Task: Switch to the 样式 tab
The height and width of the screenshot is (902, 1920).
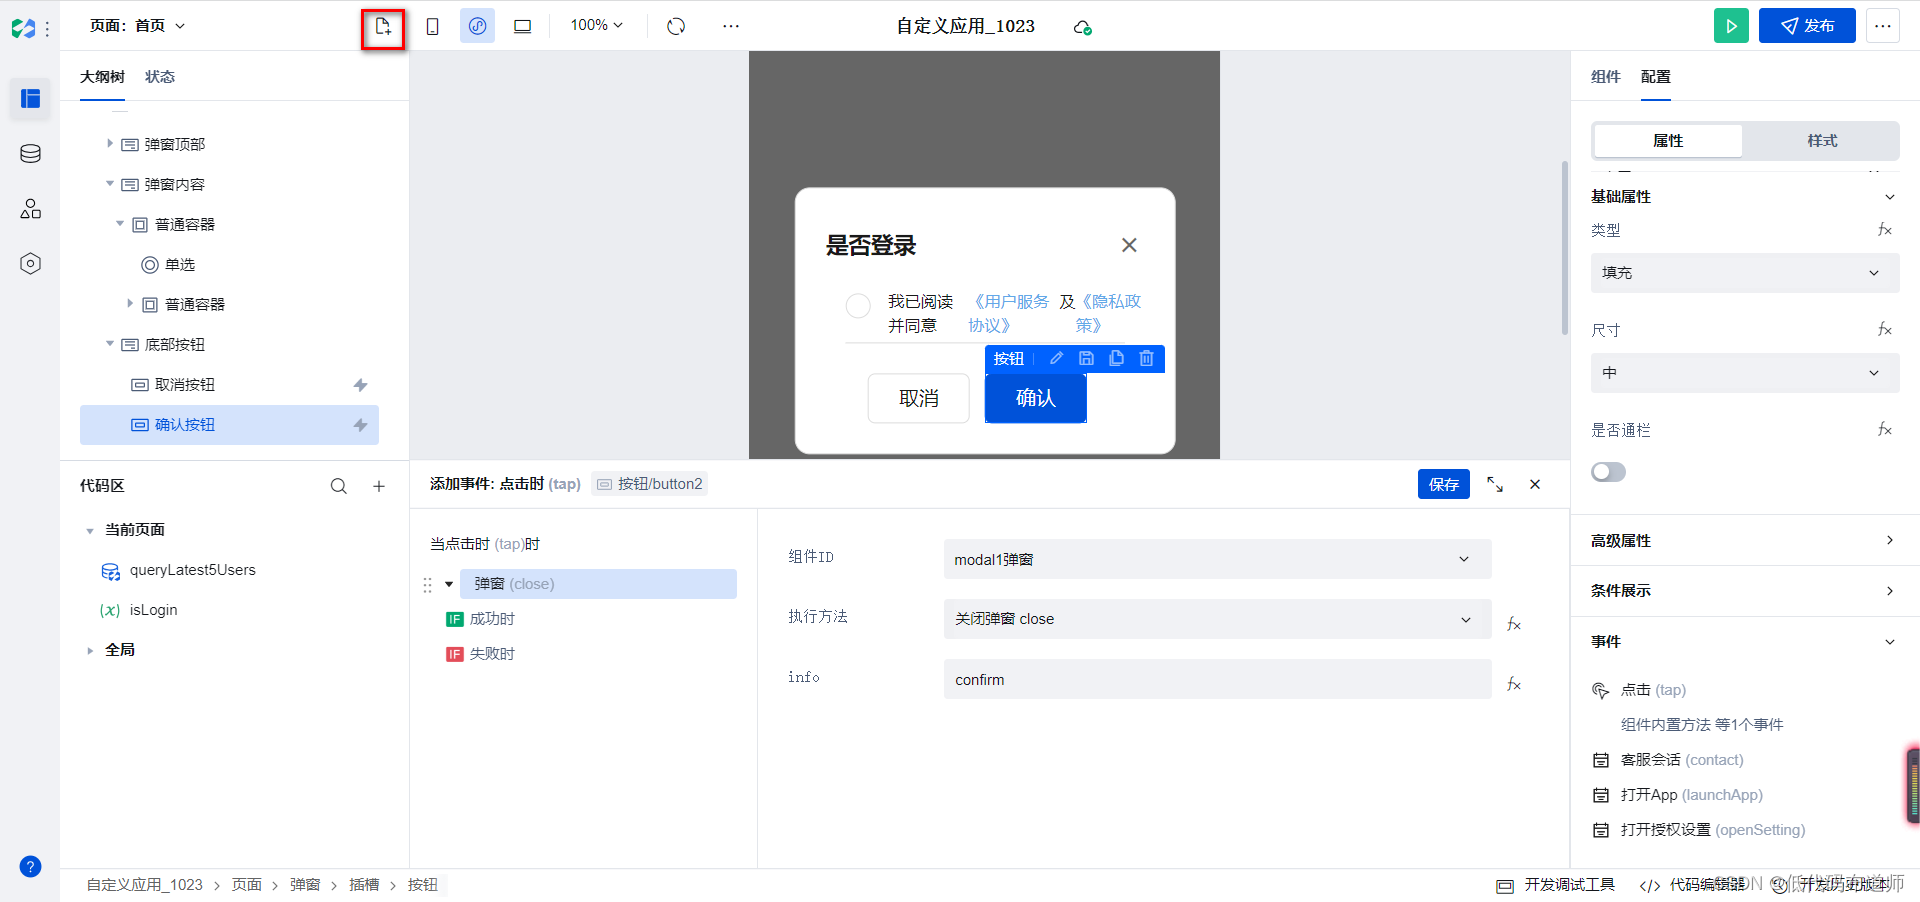Action: 1821,141
